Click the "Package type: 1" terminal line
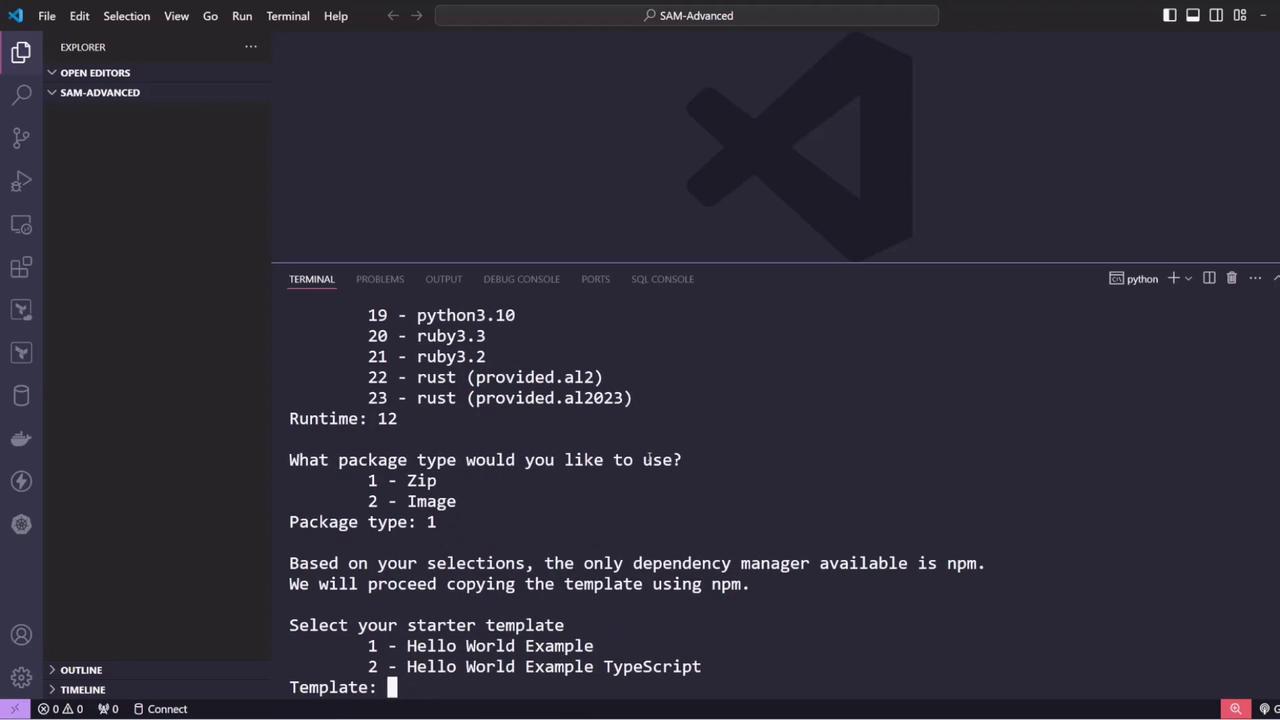This screenshot has width=1280, height=720. (x=363, y=522)
